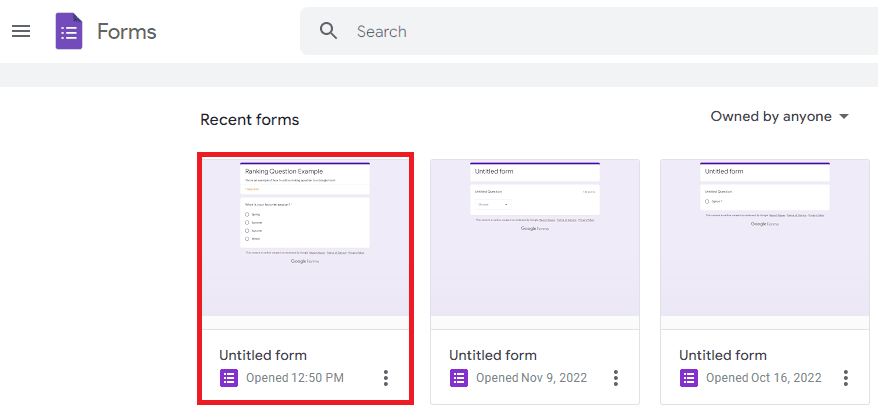This screenshot has width=878, height=416.
Task: Click the magnifier search icon
Action: tap(329, 31)
